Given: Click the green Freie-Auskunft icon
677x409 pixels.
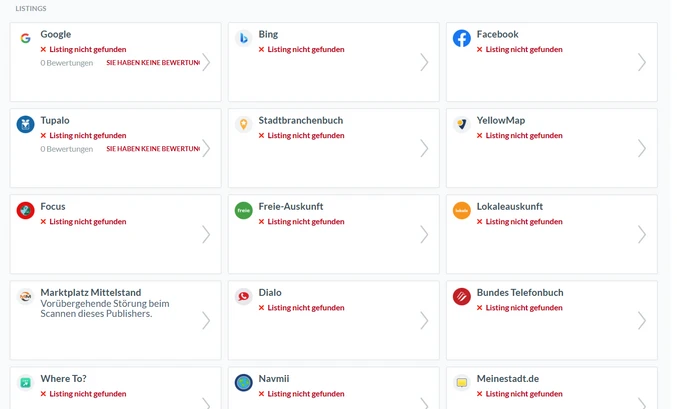Looking at the screenshot, I should click(x=243, y=211).
